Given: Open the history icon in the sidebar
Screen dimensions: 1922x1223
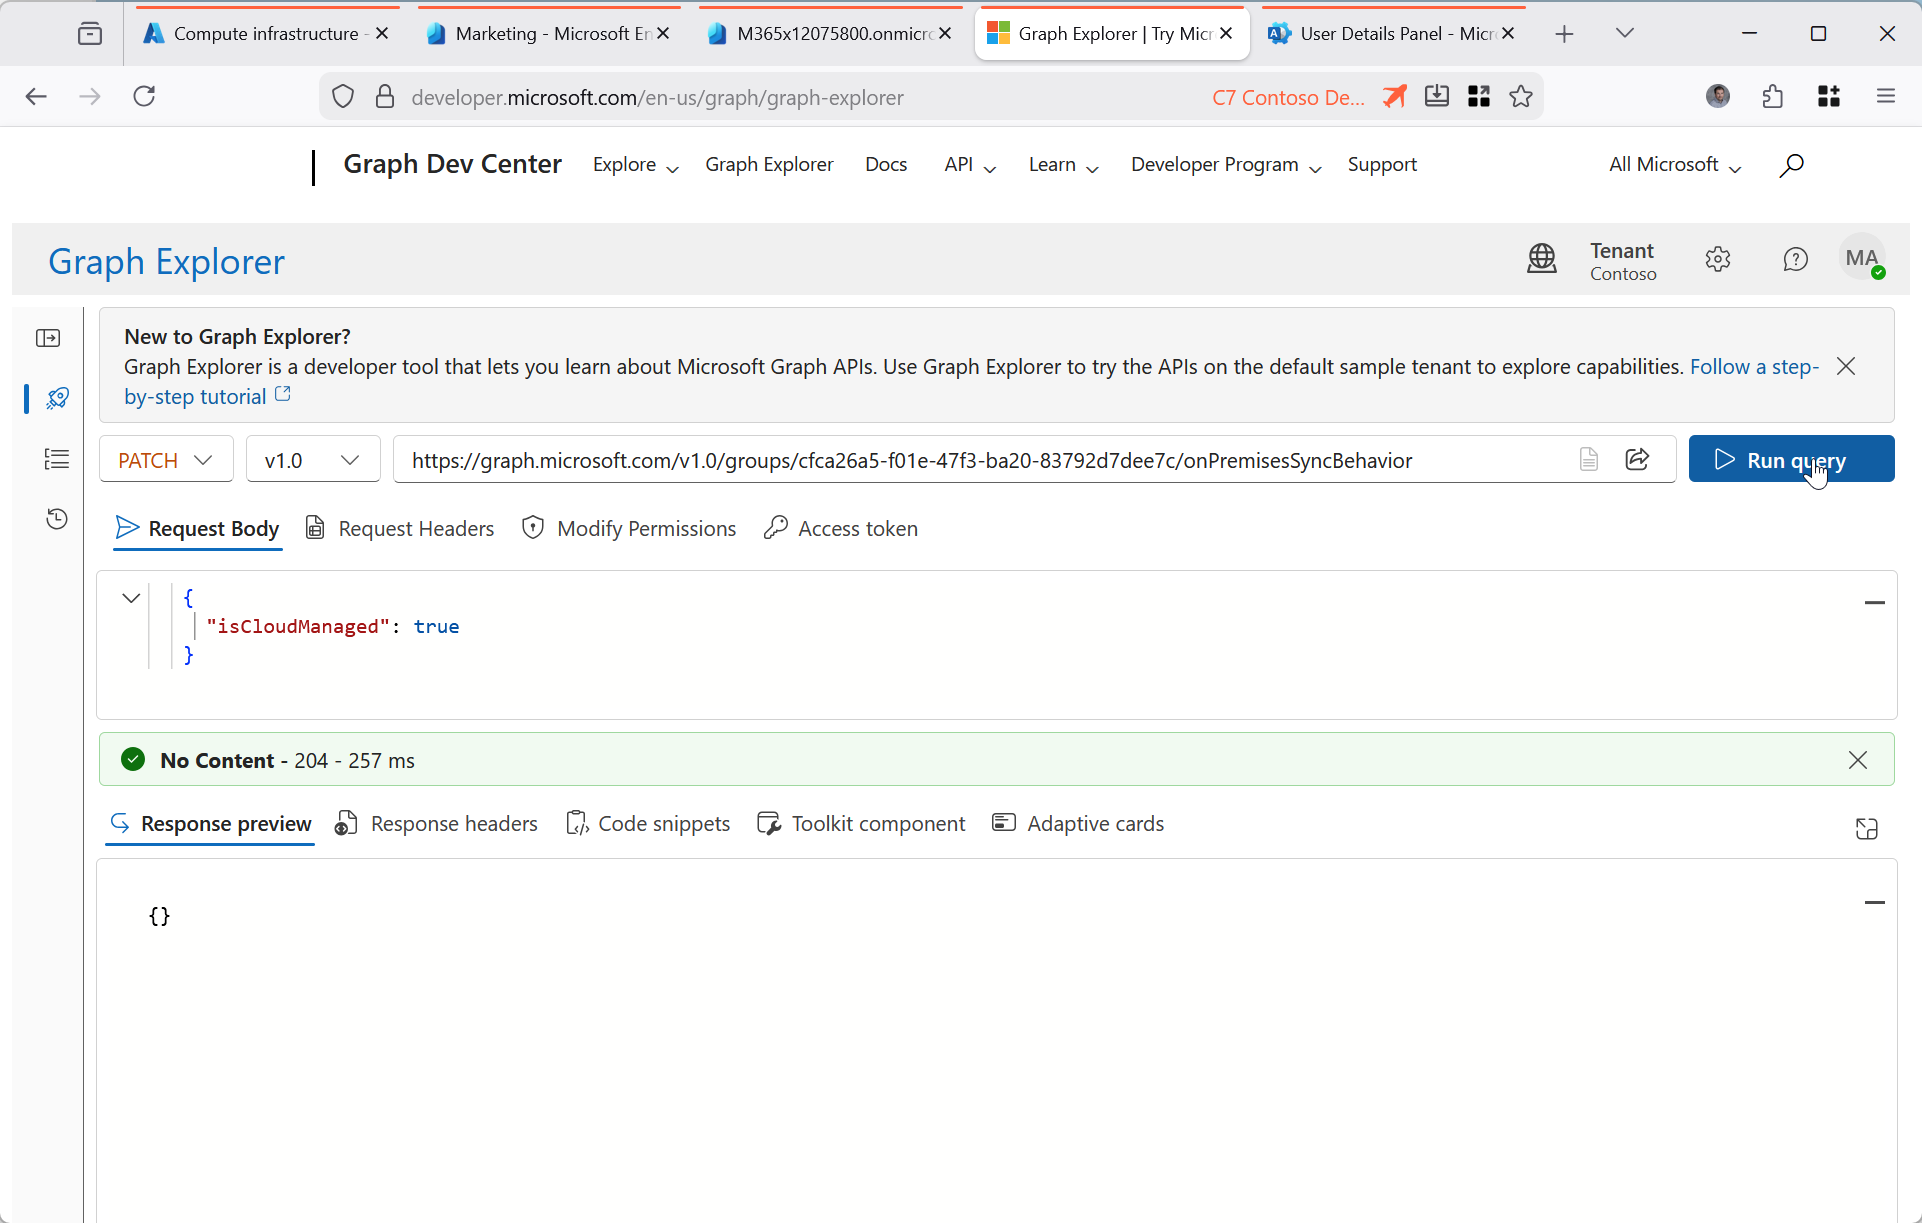Looking at the screenshot, I should click(x=57, y=519).
